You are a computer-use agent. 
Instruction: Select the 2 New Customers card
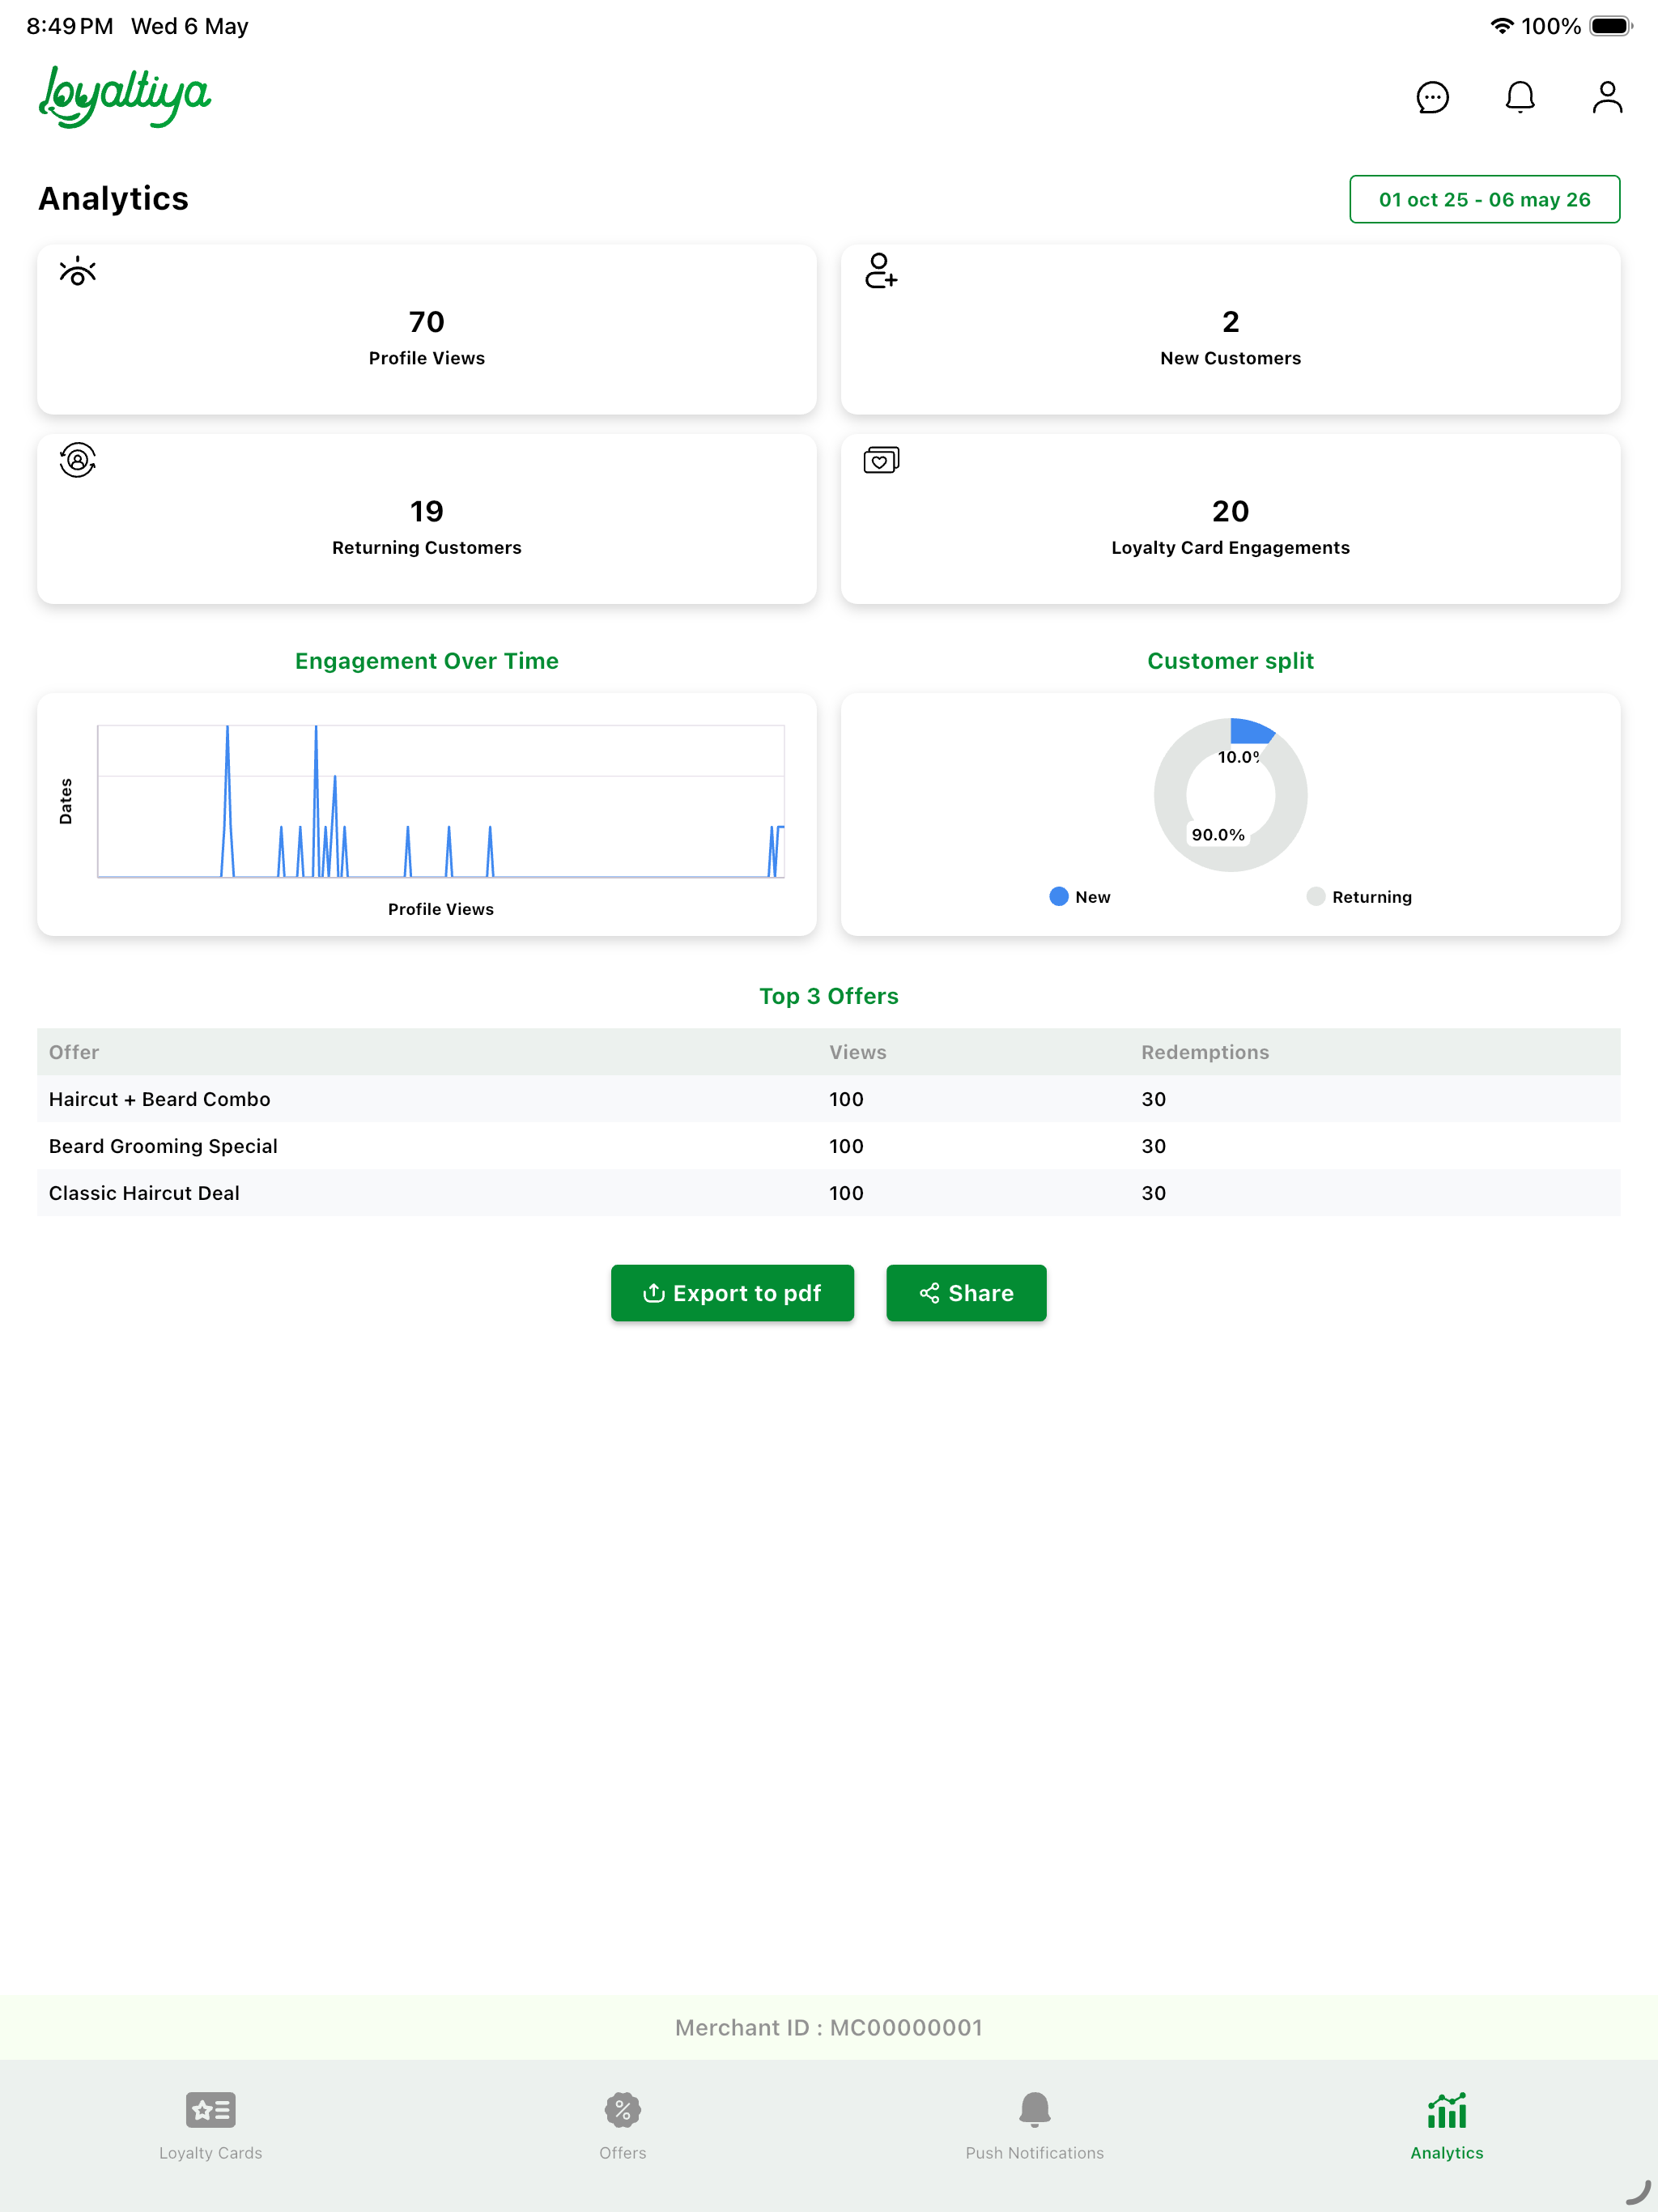(x=1230, y=329)
